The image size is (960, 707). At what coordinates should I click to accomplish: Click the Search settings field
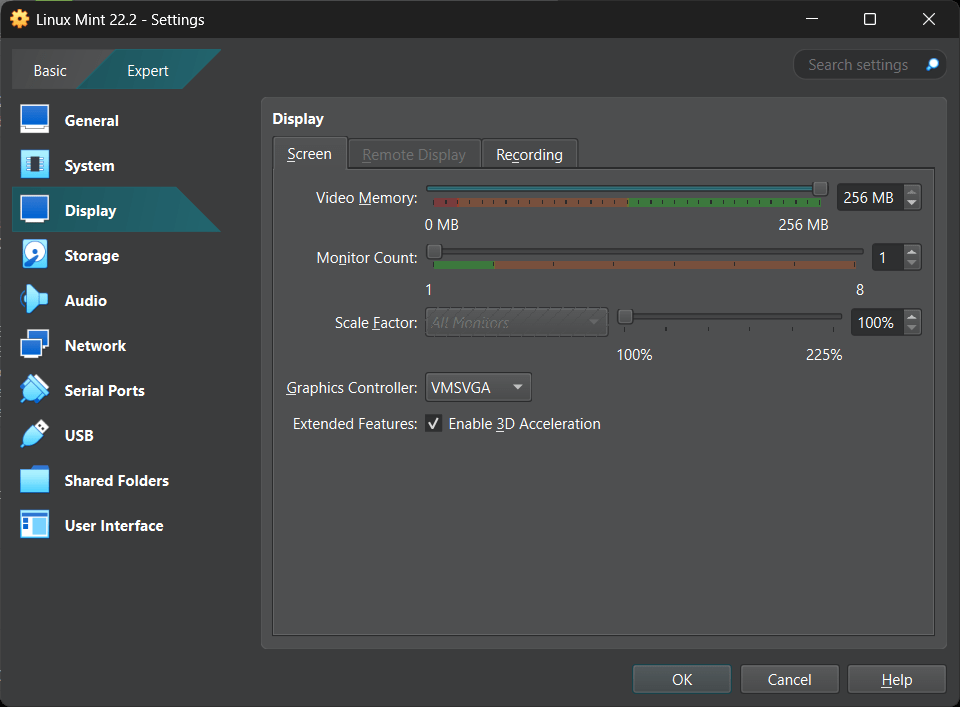point(860,65)
